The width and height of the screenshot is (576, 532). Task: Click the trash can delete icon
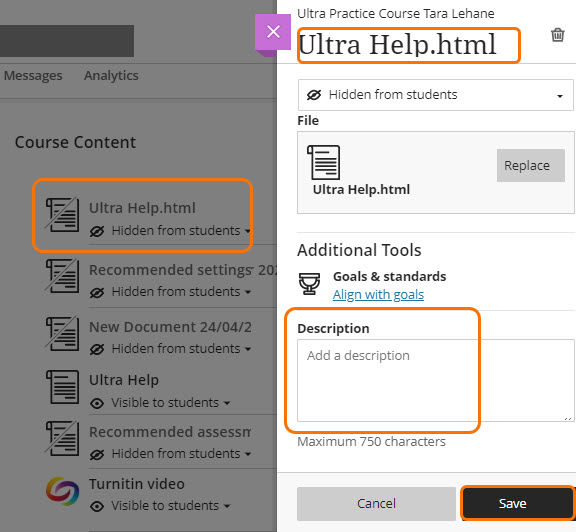point(557,35)
